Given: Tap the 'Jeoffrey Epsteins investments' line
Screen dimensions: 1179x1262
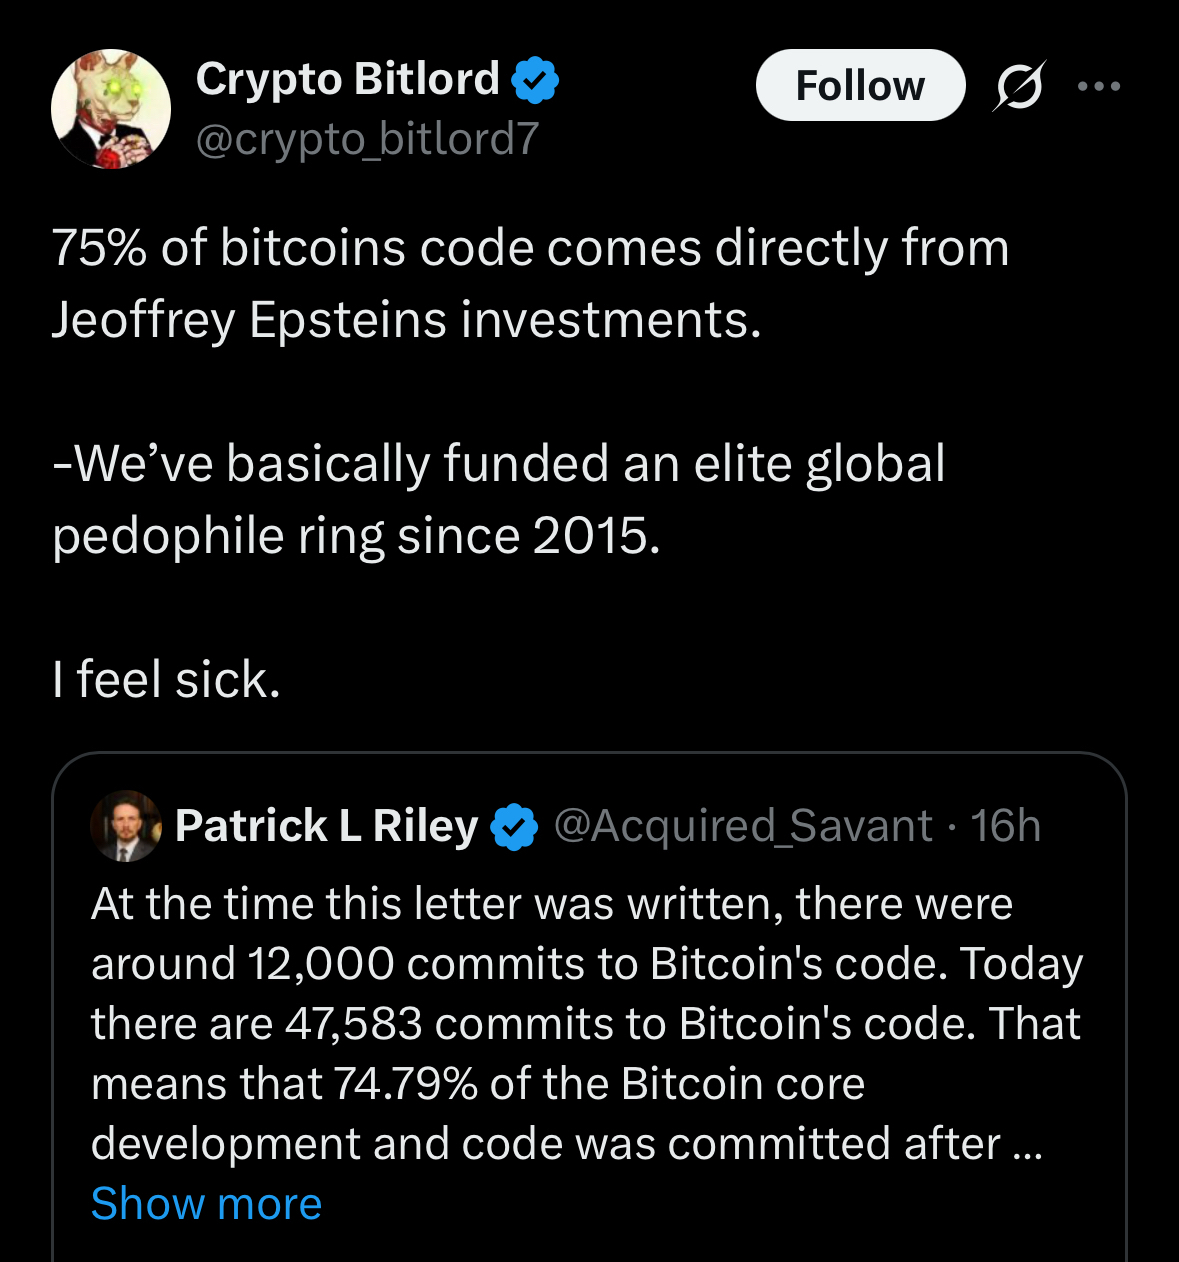Looking at the screenshot, I should click(406, 320).
